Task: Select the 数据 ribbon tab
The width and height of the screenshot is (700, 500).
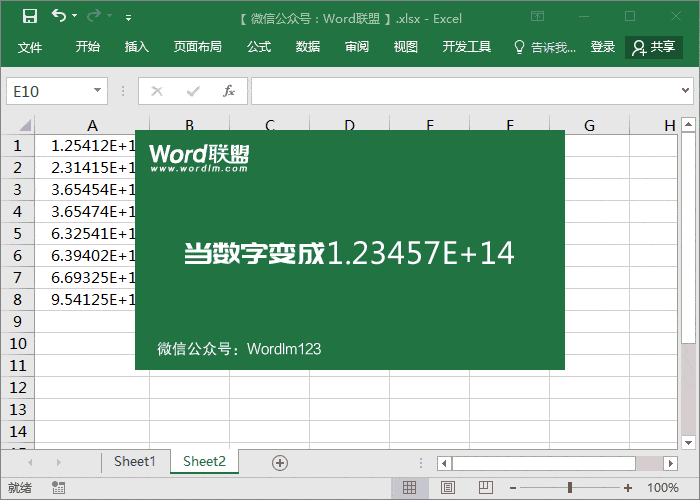Action: pyautogui.click(x=308, y=46)
